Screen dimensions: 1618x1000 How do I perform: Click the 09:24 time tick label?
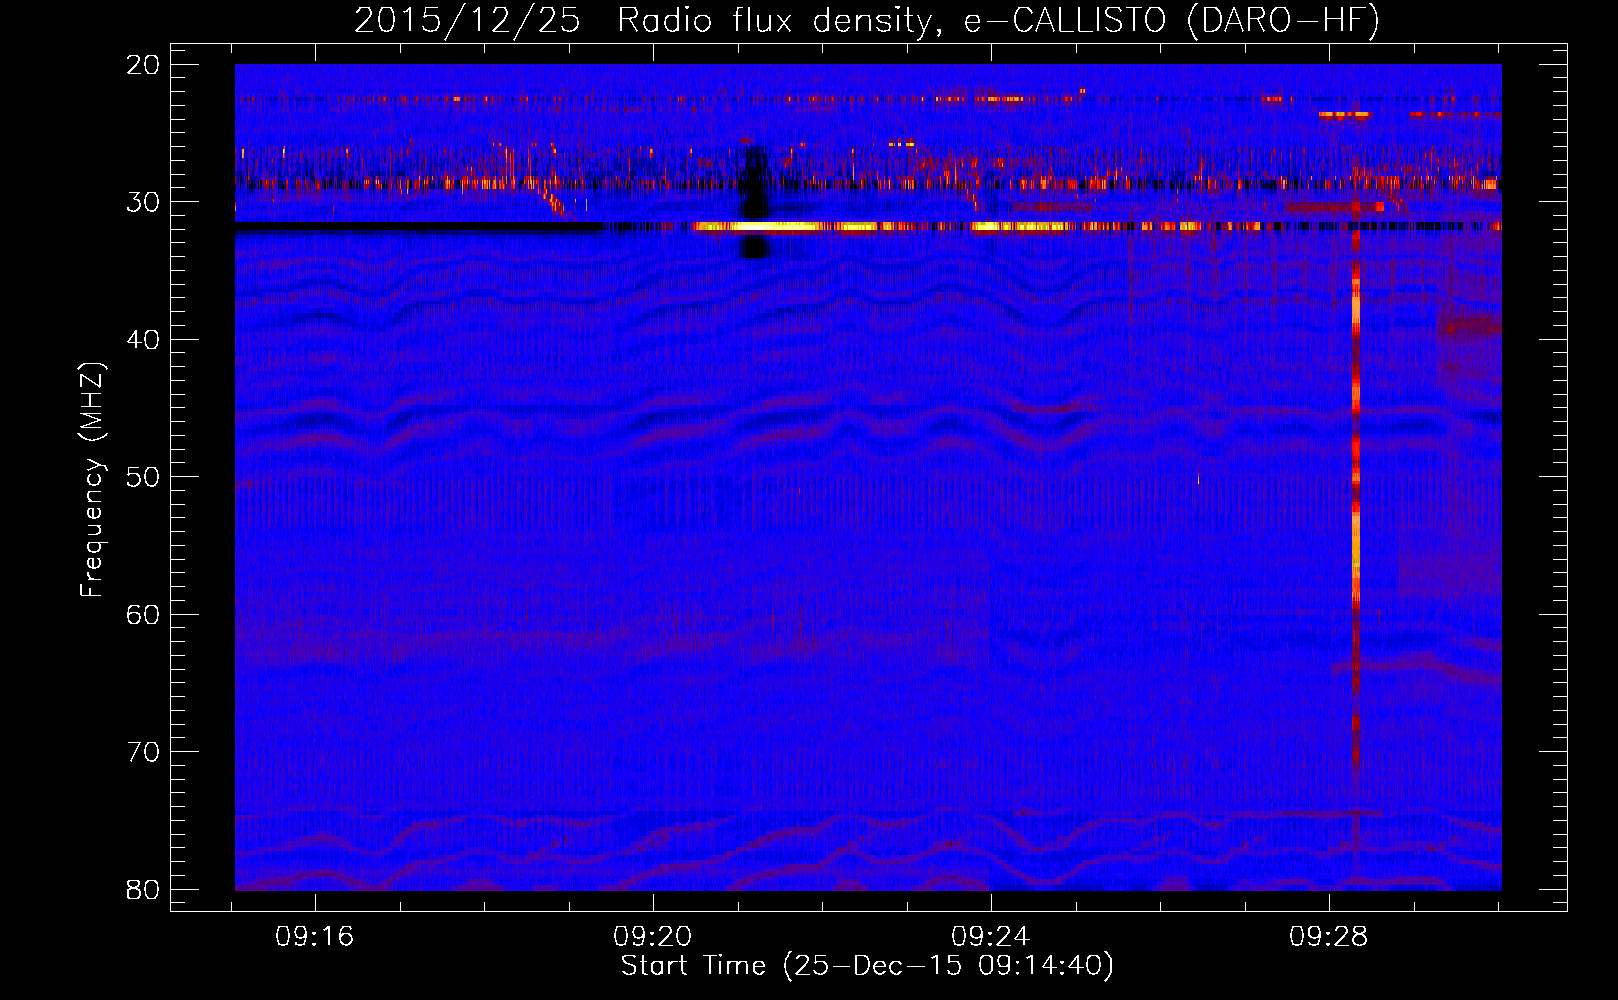pos(990,937)
